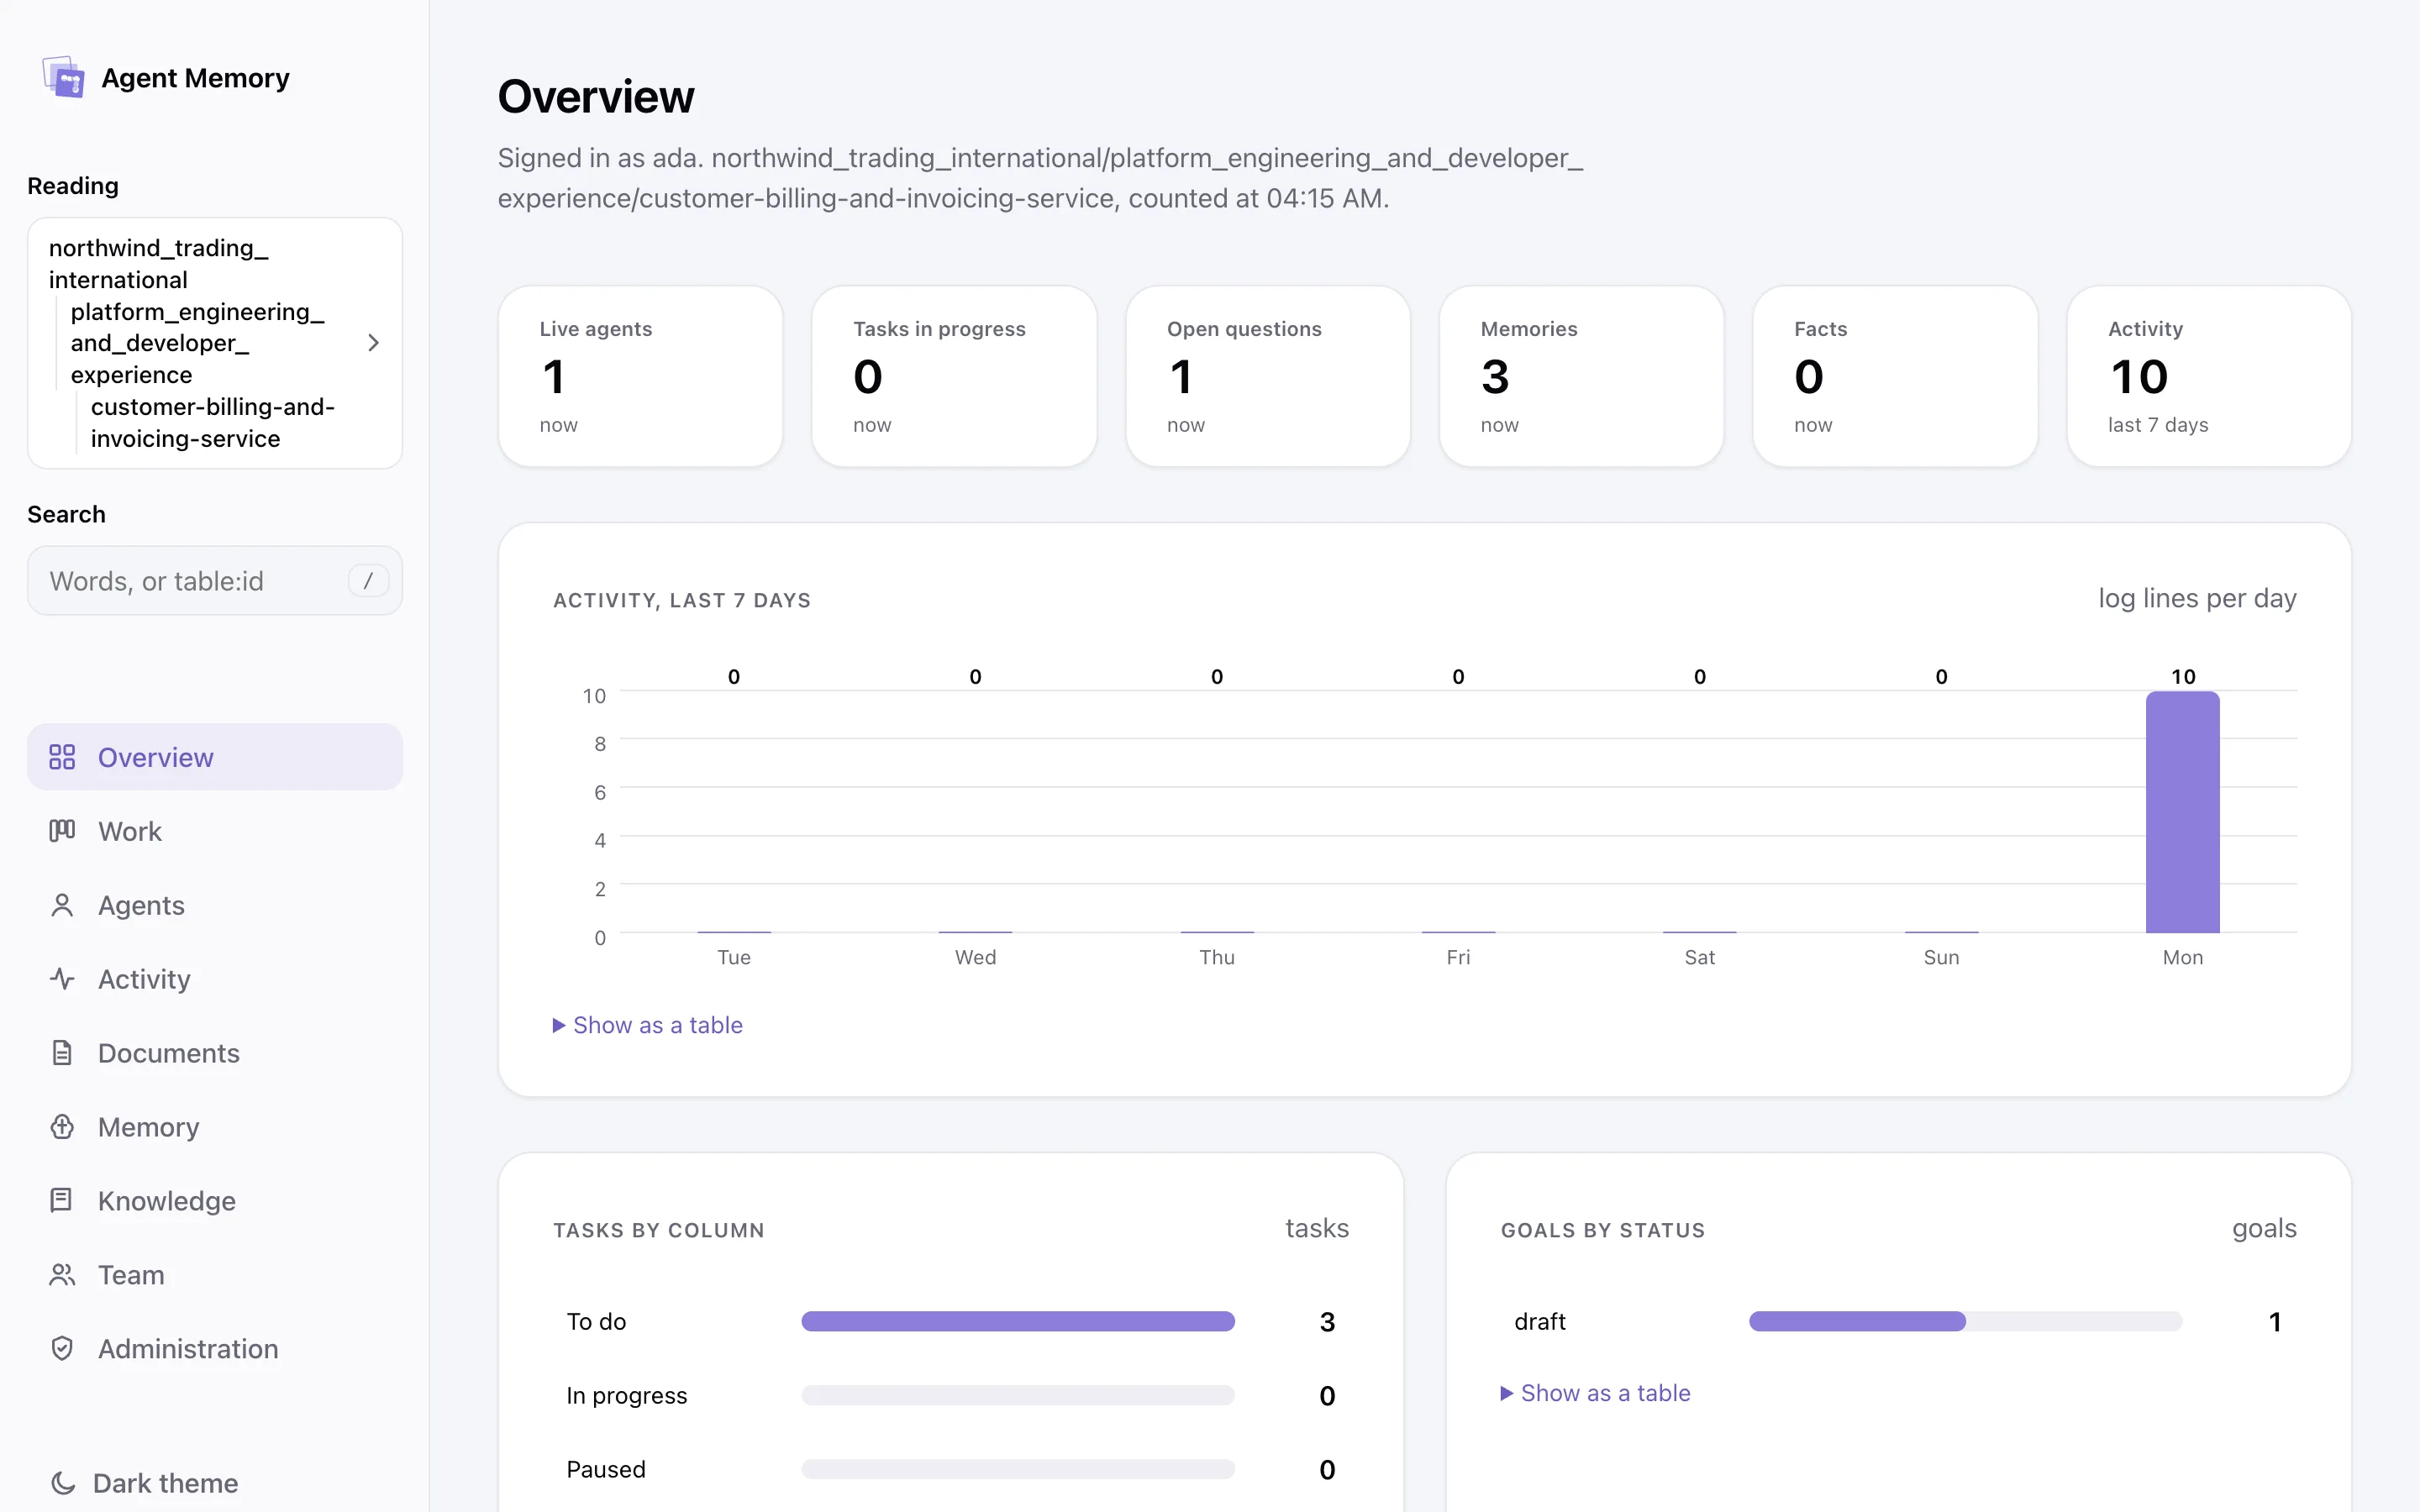
Task: Click the Tue label on chart axis
Action: click(734, 957)
